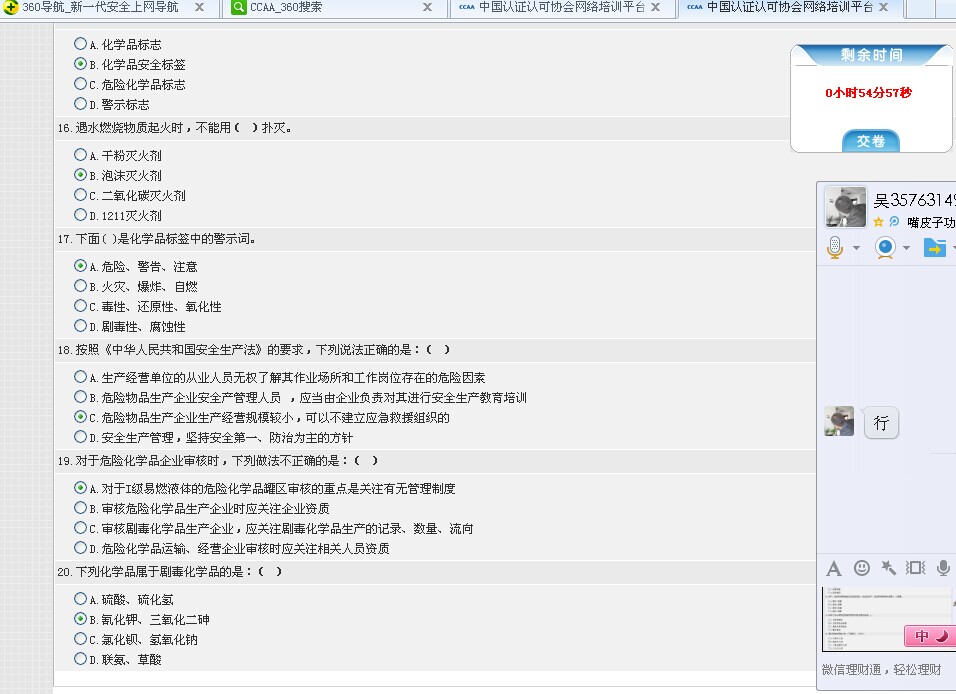Open contact avatar in chat header
The height and width of the screenshot is (694, 956).
click(x=845, y=207)
